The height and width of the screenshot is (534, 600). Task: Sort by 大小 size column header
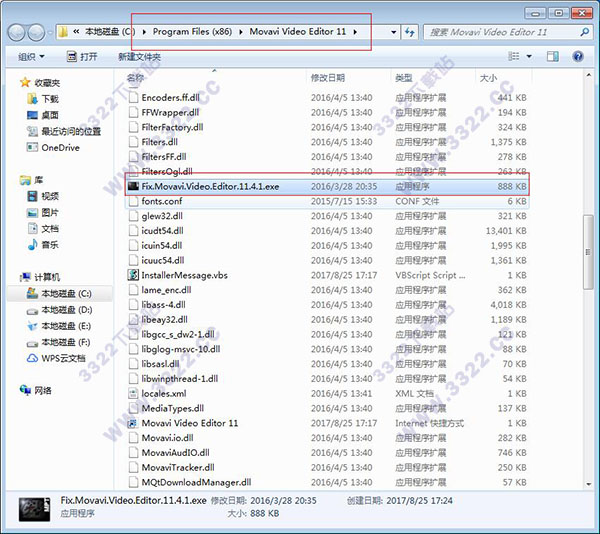(x=488, y=78)
